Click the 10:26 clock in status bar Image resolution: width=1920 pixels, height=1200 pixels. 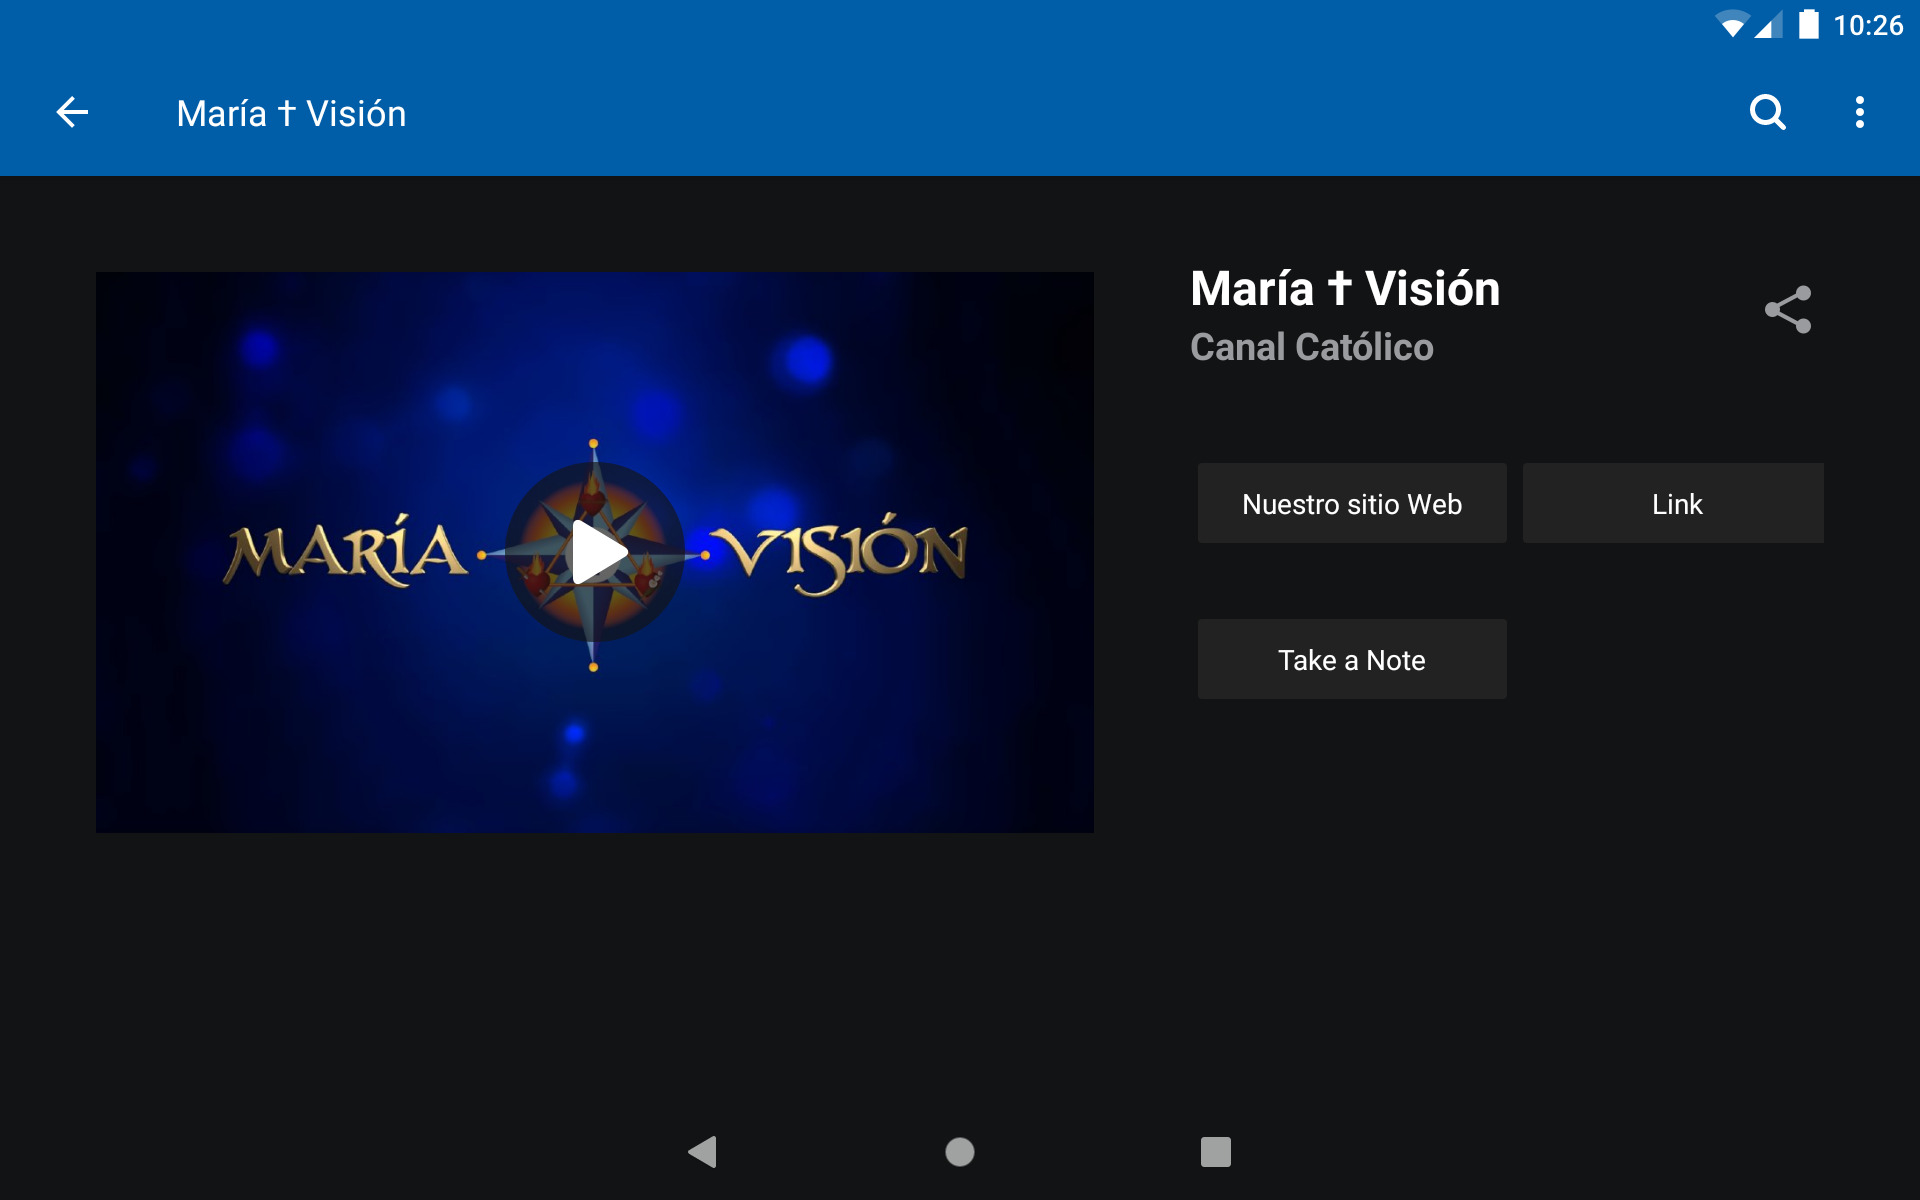[x=1868, y=25]
